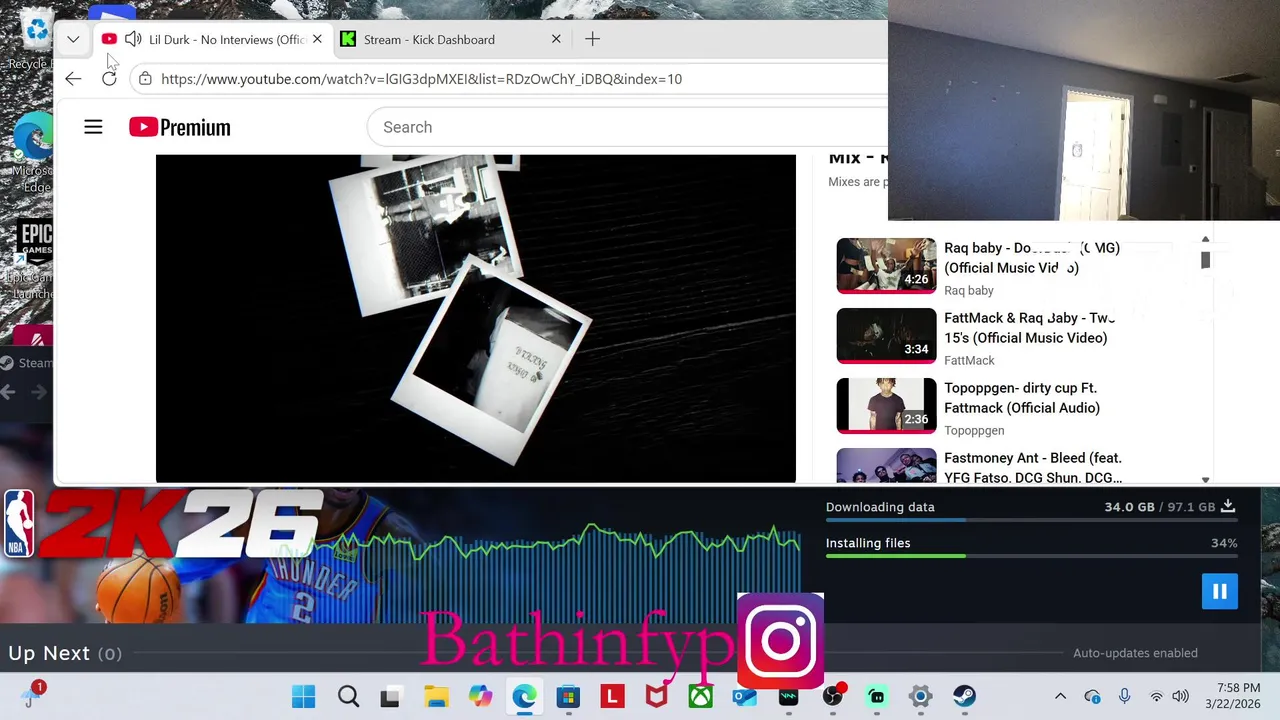Open Topoppgen- dirty cup video title

[x=1022, y=398]
